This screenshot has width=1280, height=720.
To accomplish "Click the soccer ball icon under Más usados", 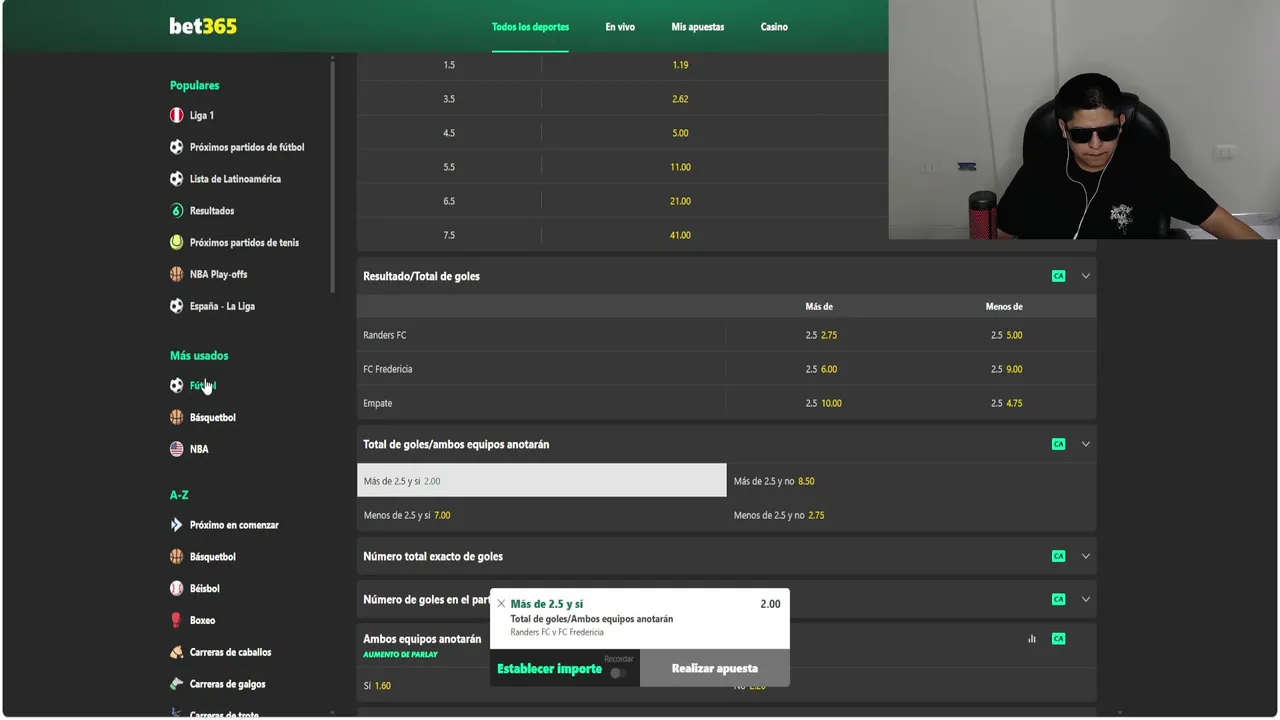I will (177, 386).
